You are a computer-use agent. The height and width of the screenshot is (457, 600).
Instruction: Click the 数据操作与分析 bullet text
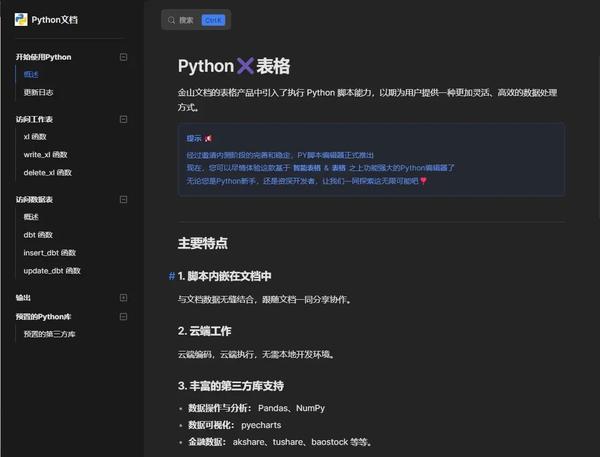tap(256, 408)
